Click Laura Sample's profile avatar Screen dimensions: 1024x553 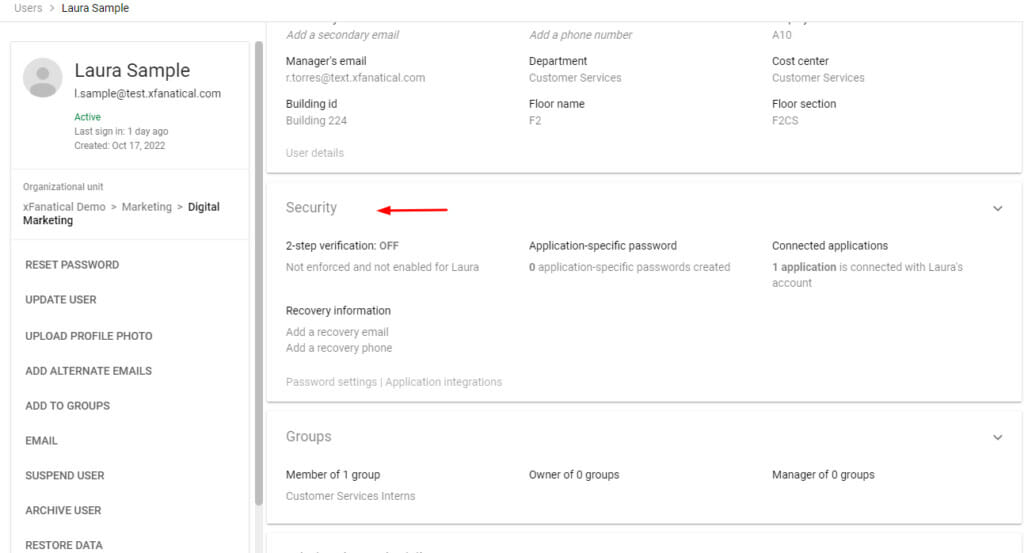coord(42,78)
